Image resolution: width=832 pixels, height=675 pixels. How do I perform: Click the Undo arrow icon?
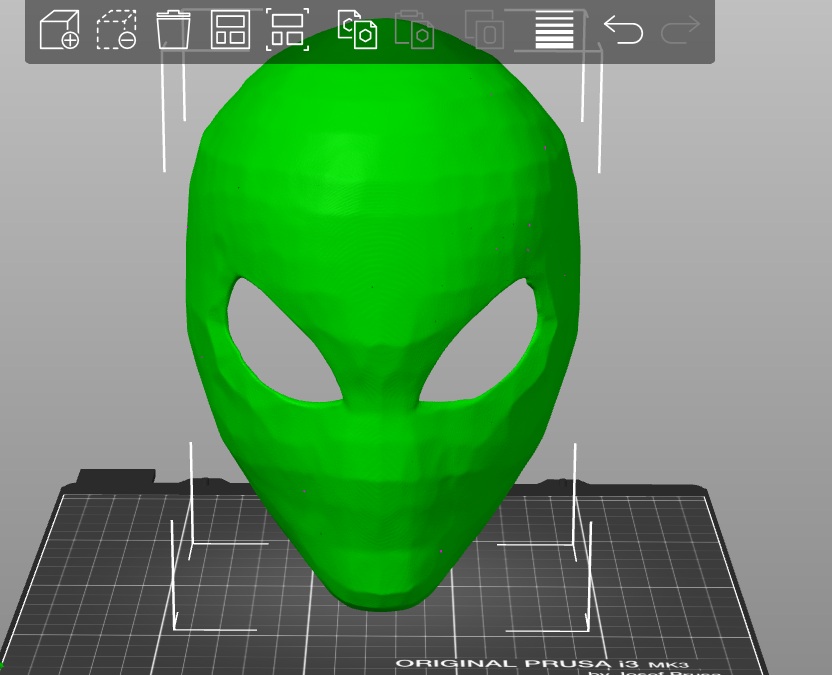[x=623, y=30]
